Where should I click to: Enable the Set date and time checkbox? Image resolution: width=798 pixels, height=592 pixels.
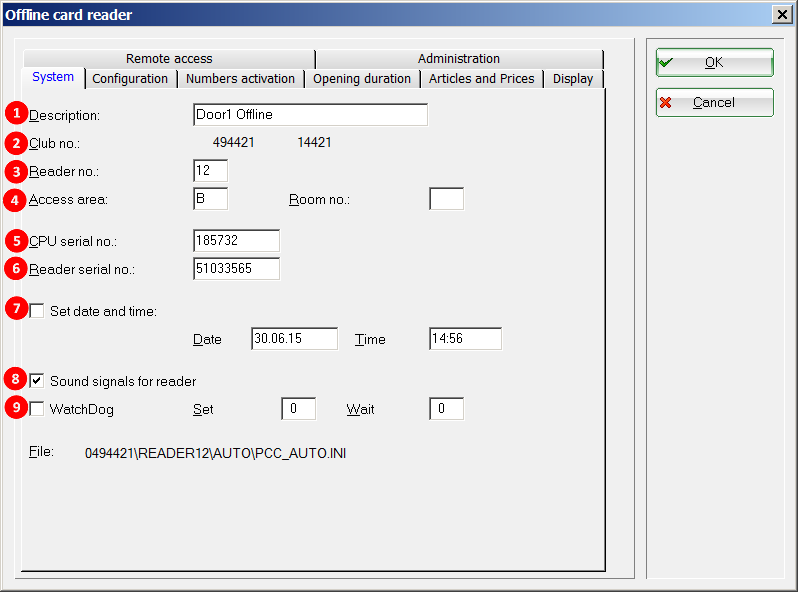coord(37,311)
